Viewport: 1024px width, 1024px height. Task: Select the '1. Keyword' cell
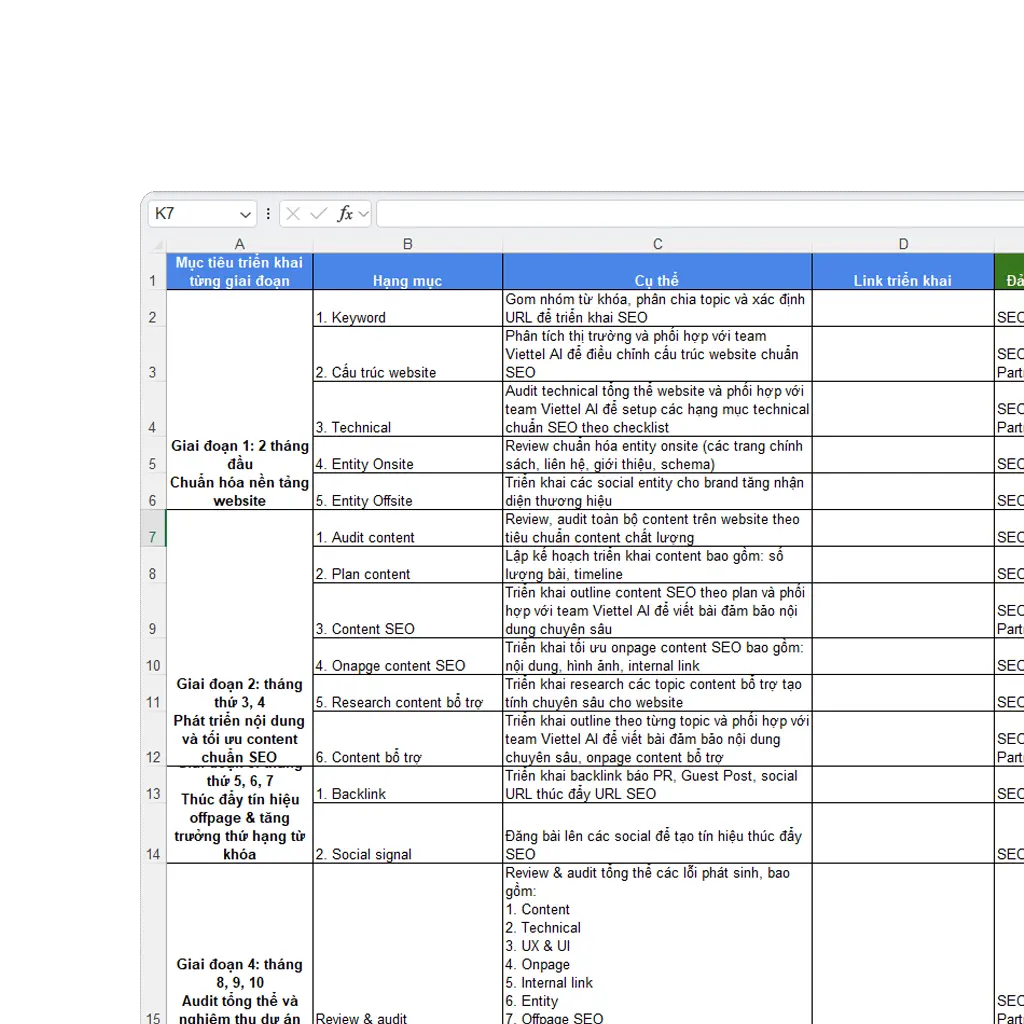[408, 308]
